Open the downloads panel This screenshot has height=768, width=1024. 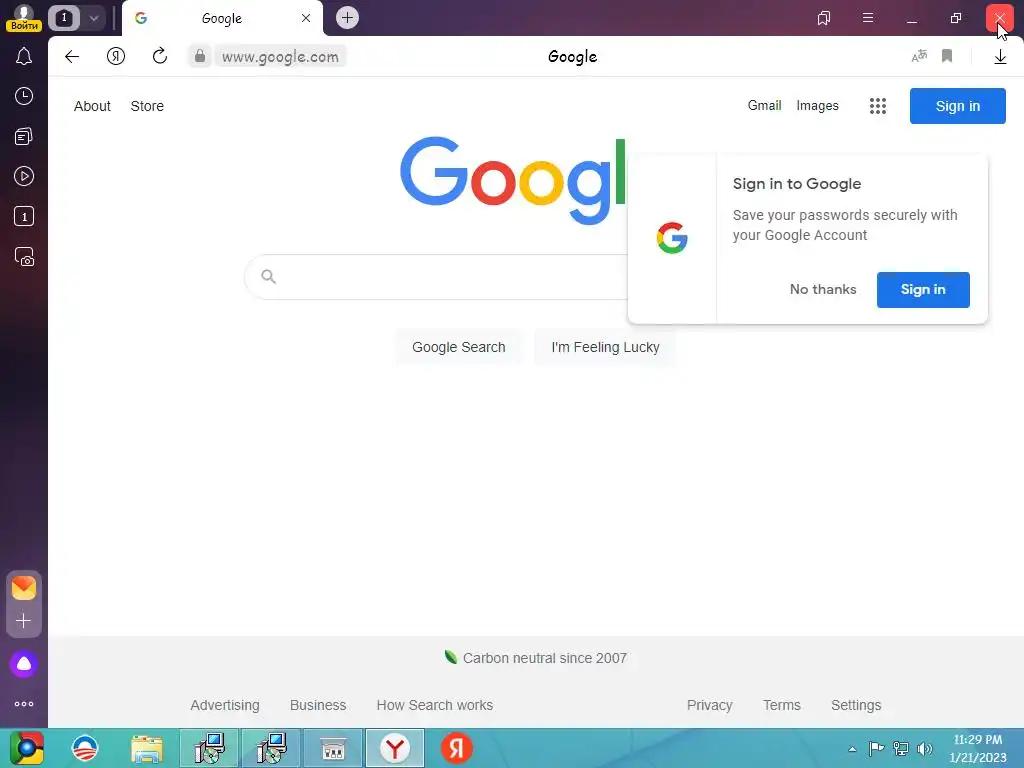(x=1000, y=57)
